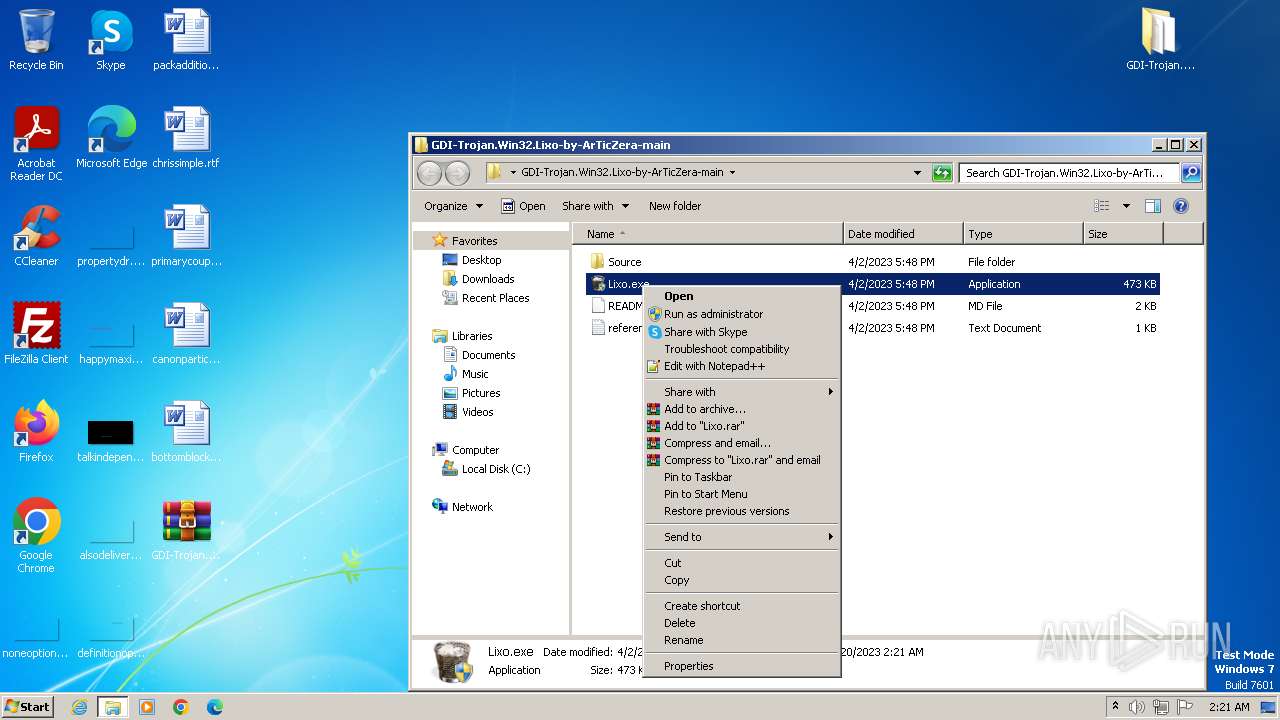
Task: Click the search folder input field
Action: pos(1069,173)
